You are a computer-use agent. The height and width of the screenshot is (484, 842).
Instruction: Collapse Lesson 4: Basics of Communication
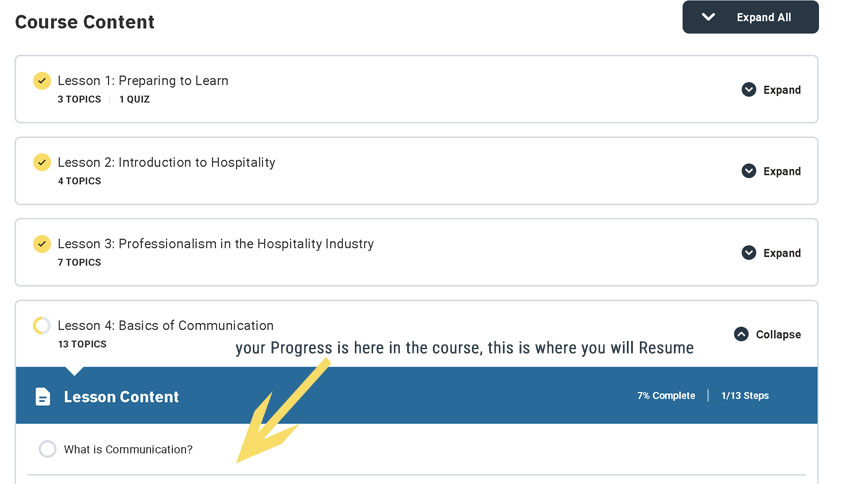(x=767, y=334)
